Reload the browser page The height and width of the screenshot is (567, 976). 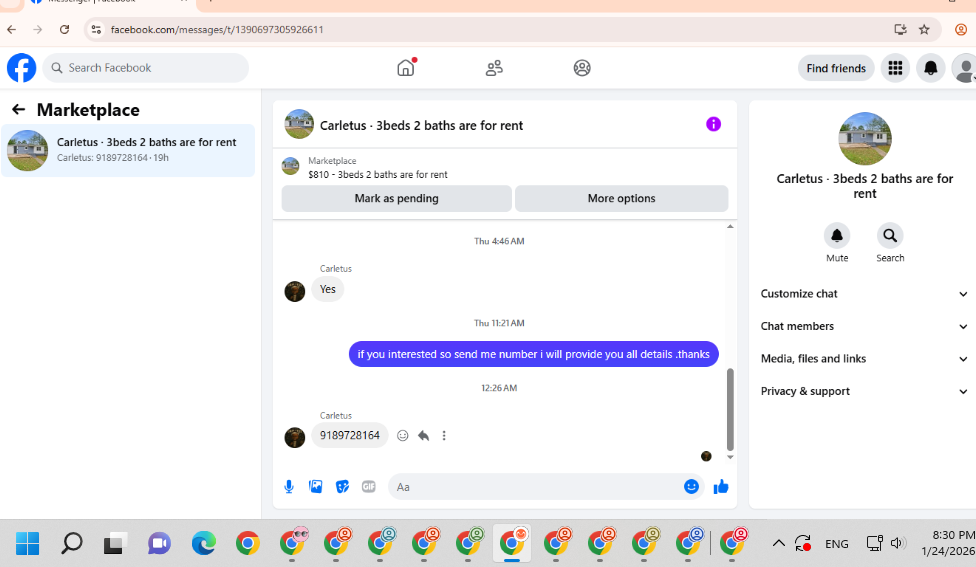pos(65,29)
